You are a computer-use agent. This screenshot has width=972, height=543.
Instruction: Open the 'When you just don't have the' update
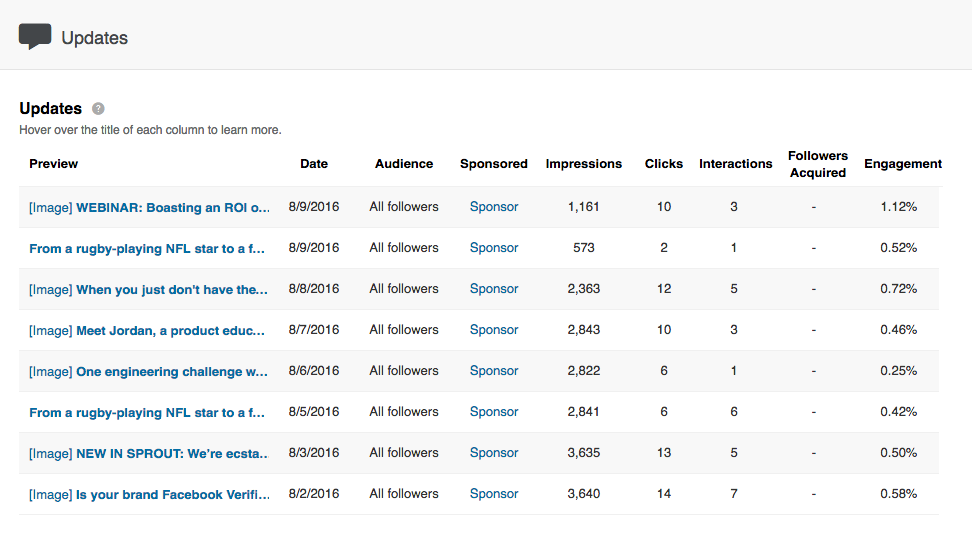pos(149,289)
